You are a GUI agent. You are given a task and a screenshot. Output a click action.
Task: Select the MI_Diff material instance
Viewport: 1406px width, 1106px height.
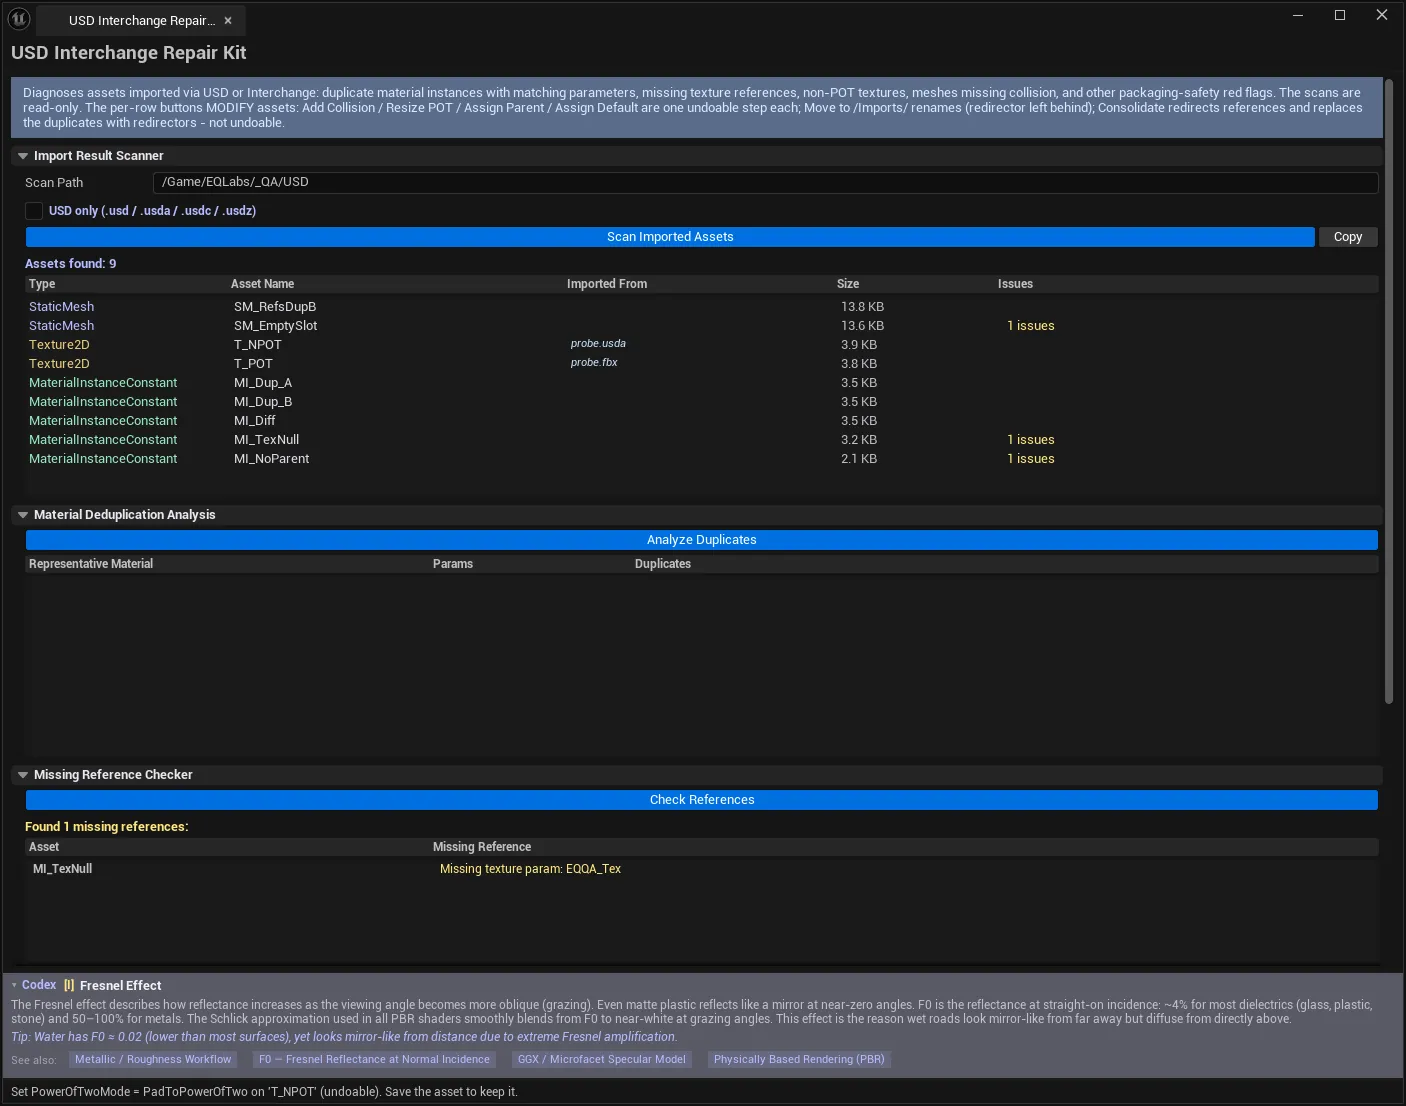pyautogui.click(x=702, y=421)
